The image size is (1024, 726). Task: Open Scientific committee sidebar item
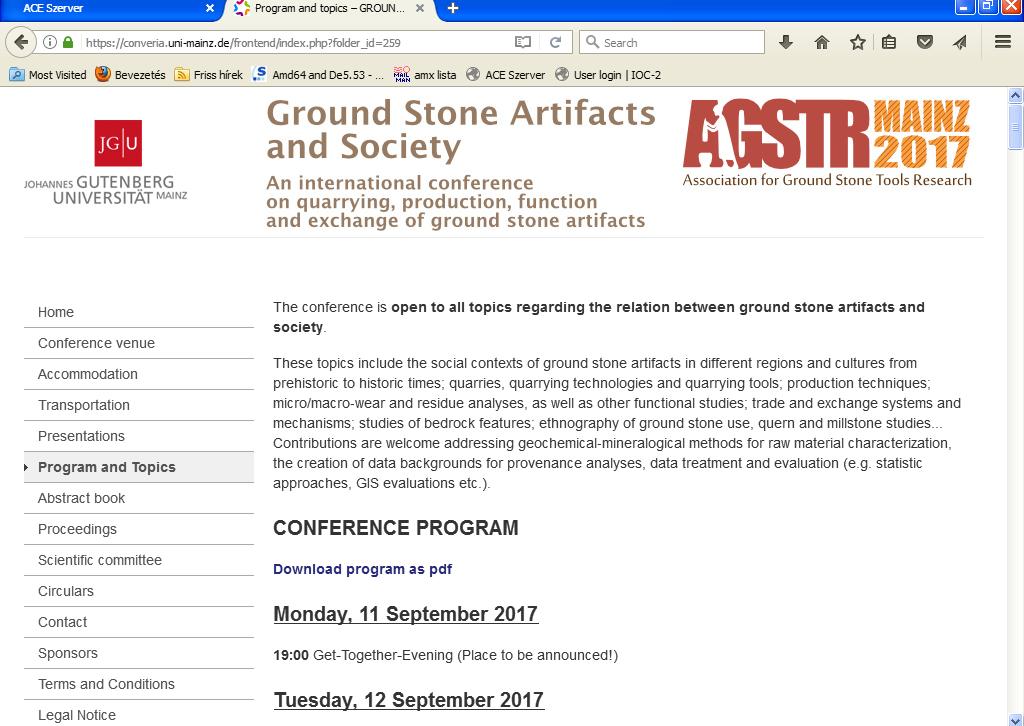click(x=138, y=560)
